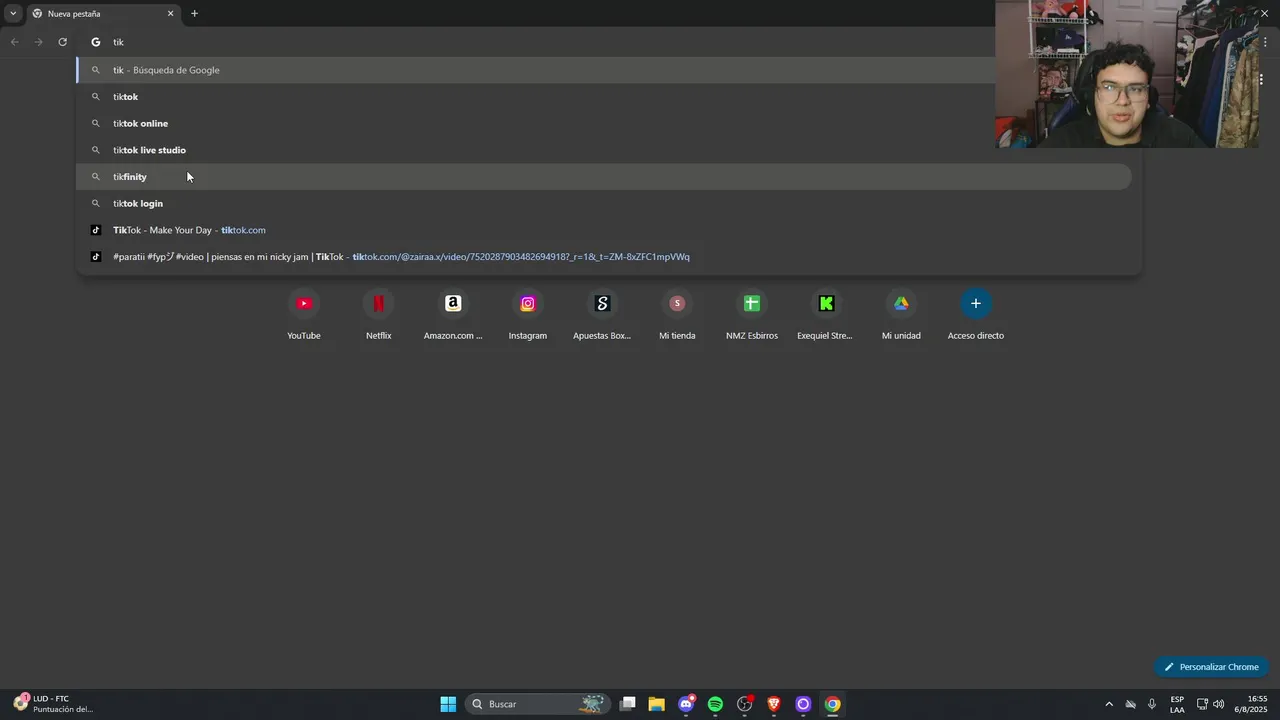This screenshot has width=1280, height=720.
Task: Reload the page with refresh icon
Action: tap(62, 42)
